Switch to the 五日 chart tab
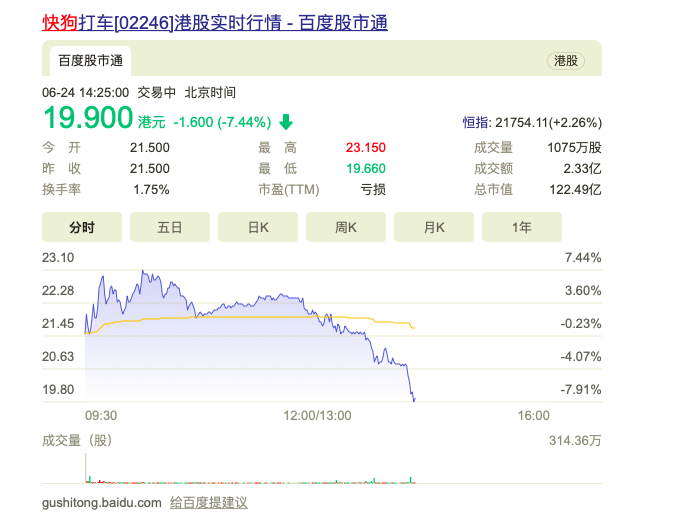Viewport: 682px width, 527px height. (170, 227)
